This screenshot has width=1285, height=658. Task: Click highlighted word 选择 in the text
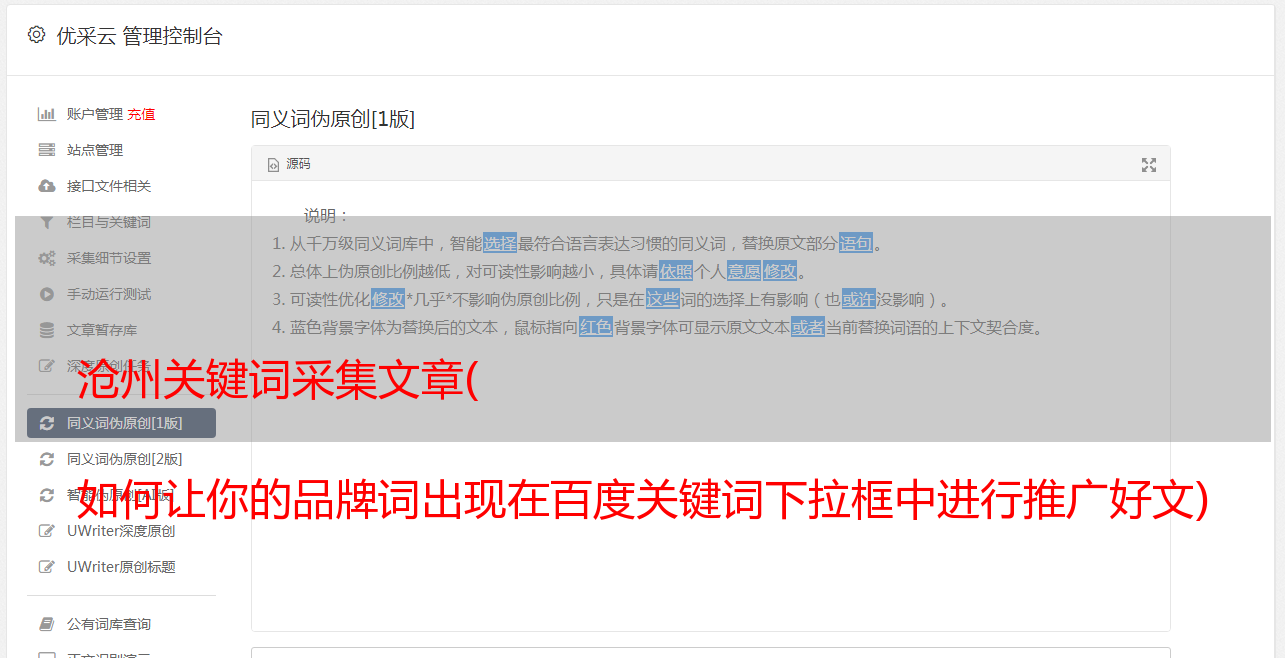point(500,243)
